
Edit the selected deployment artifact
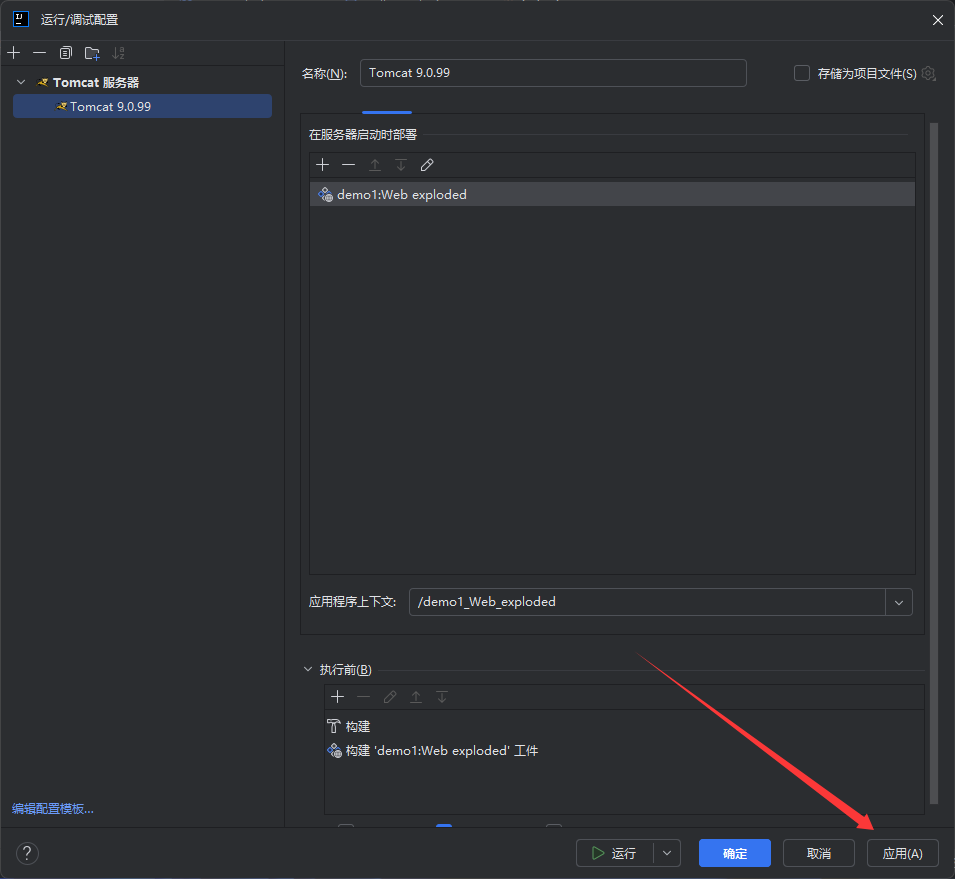427,165
